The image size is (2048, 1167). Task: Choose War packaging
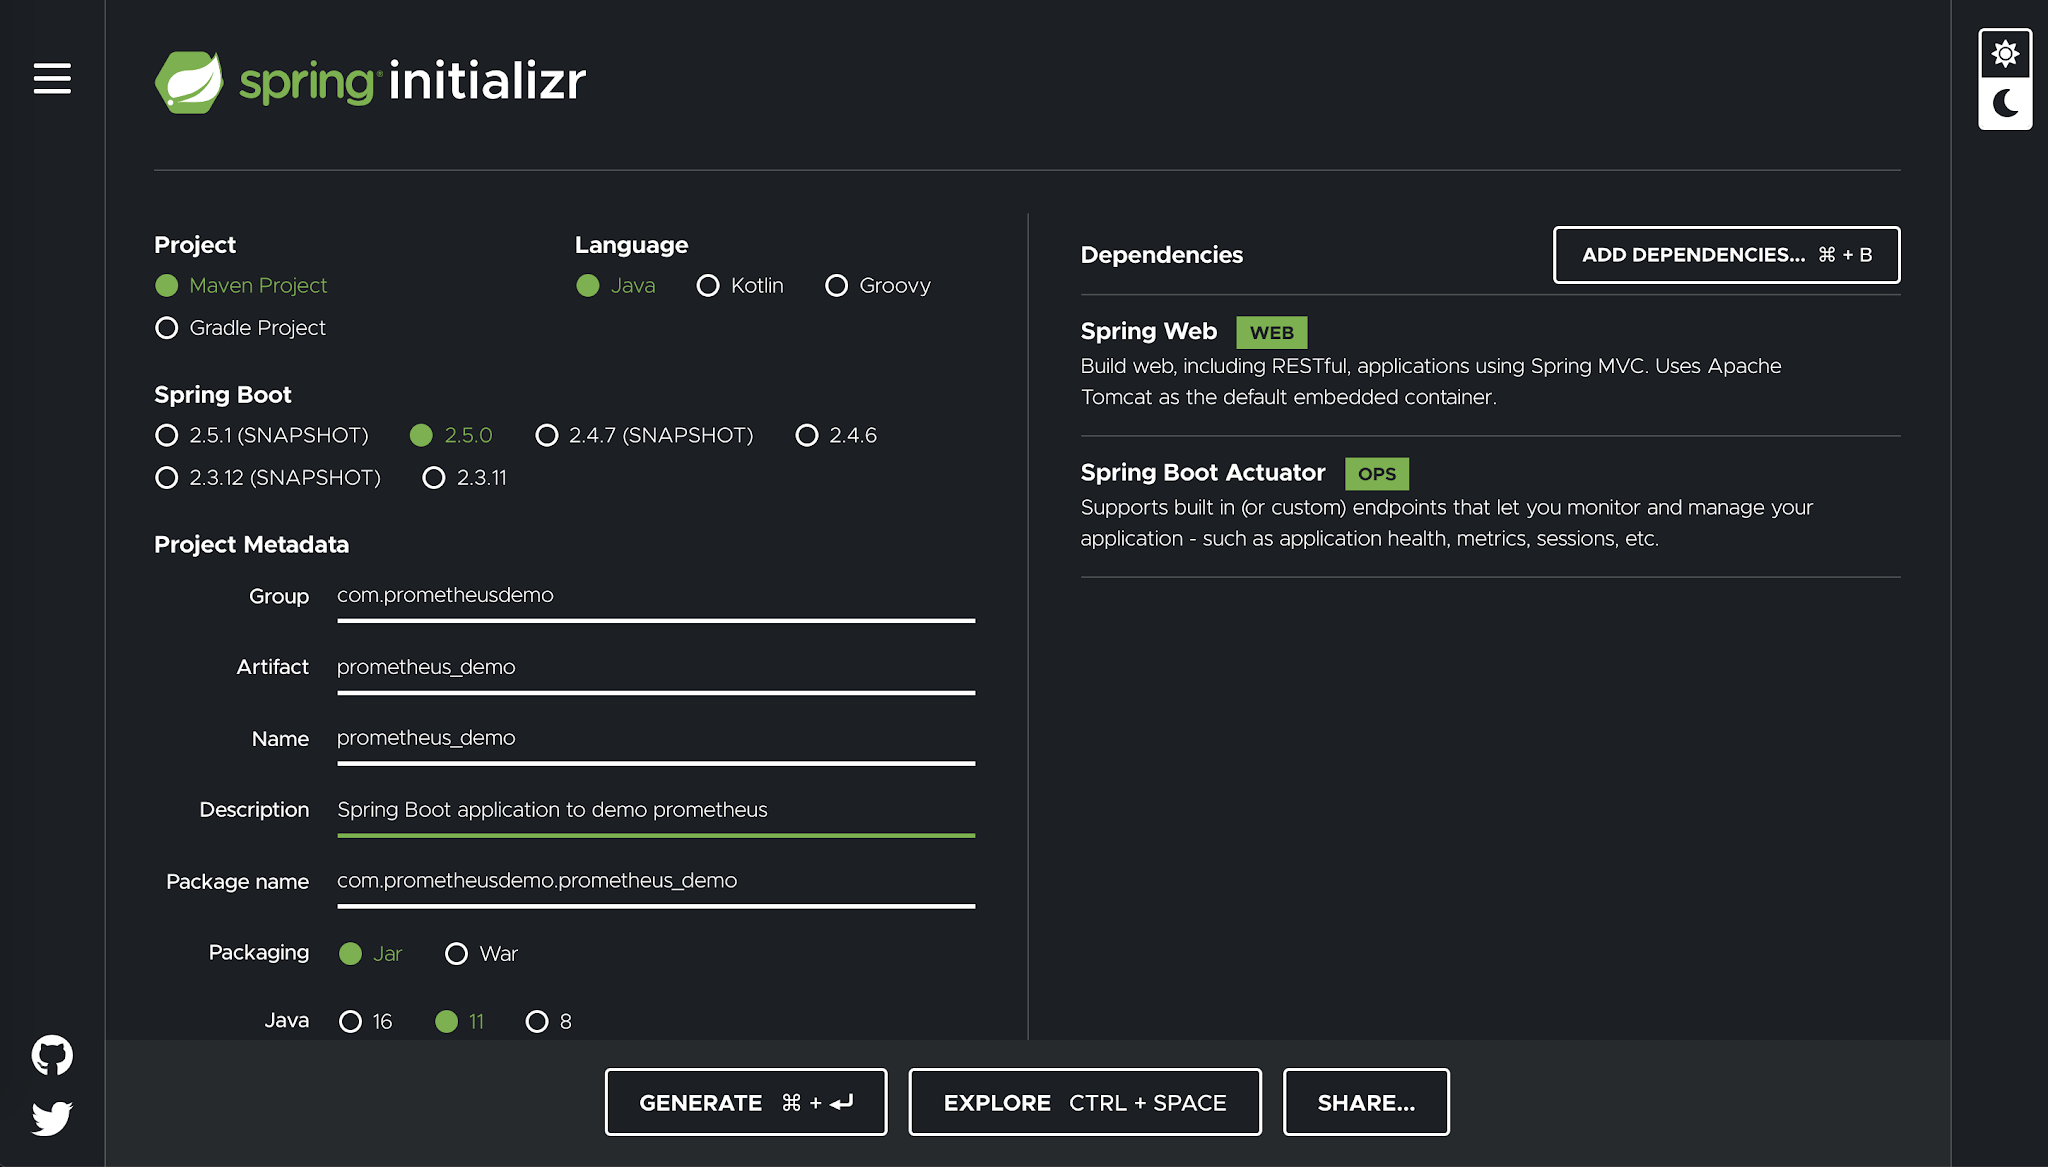coord(457,953)
